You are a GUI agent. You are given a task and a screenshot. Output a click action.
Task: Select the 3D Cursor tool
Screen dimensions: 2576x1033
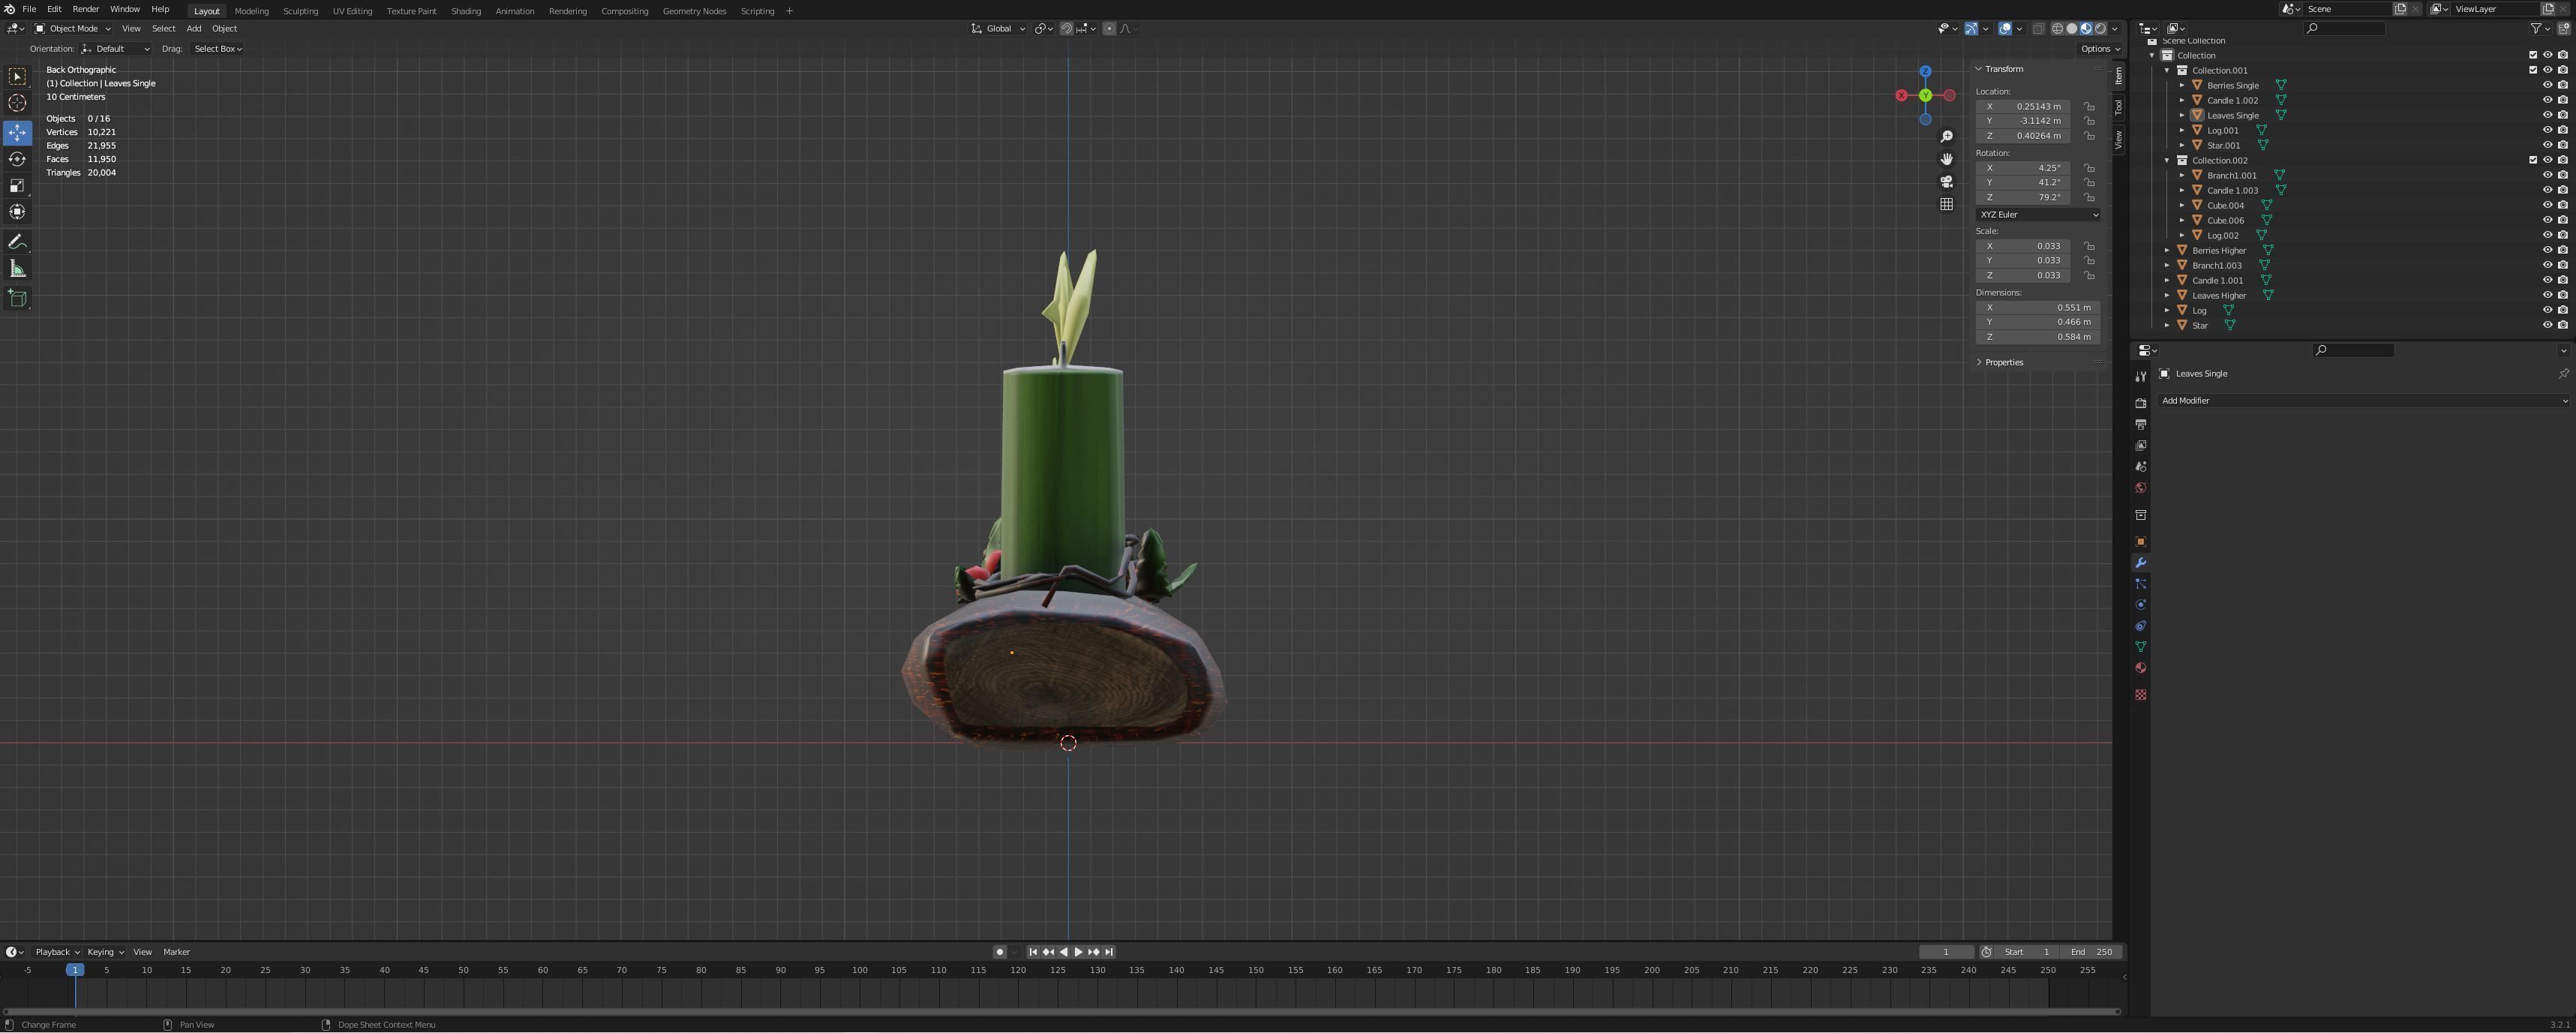click(x=17, y=102)
